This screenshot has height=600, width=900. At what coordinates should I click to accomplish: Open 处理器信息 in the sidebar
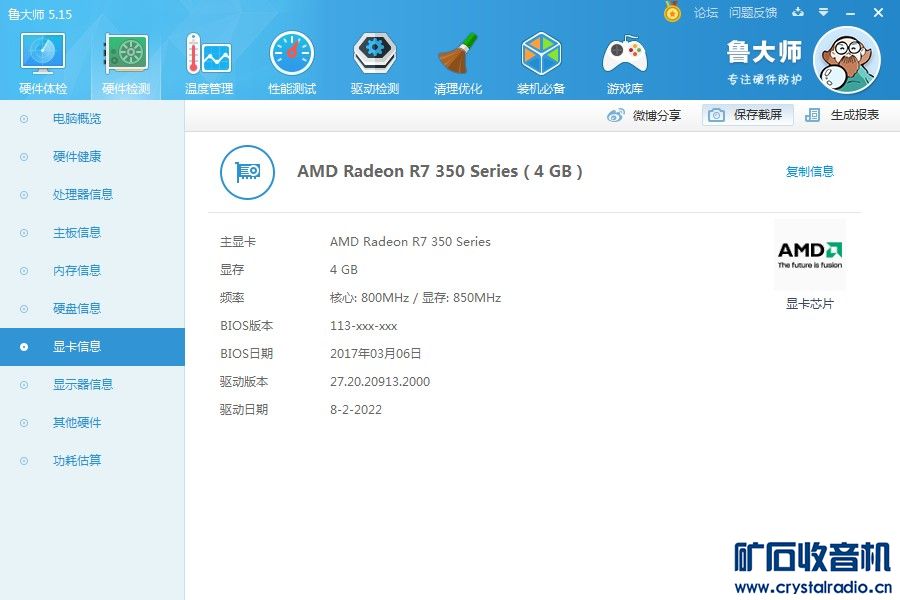pyautogui.click(x=92, y=195)
